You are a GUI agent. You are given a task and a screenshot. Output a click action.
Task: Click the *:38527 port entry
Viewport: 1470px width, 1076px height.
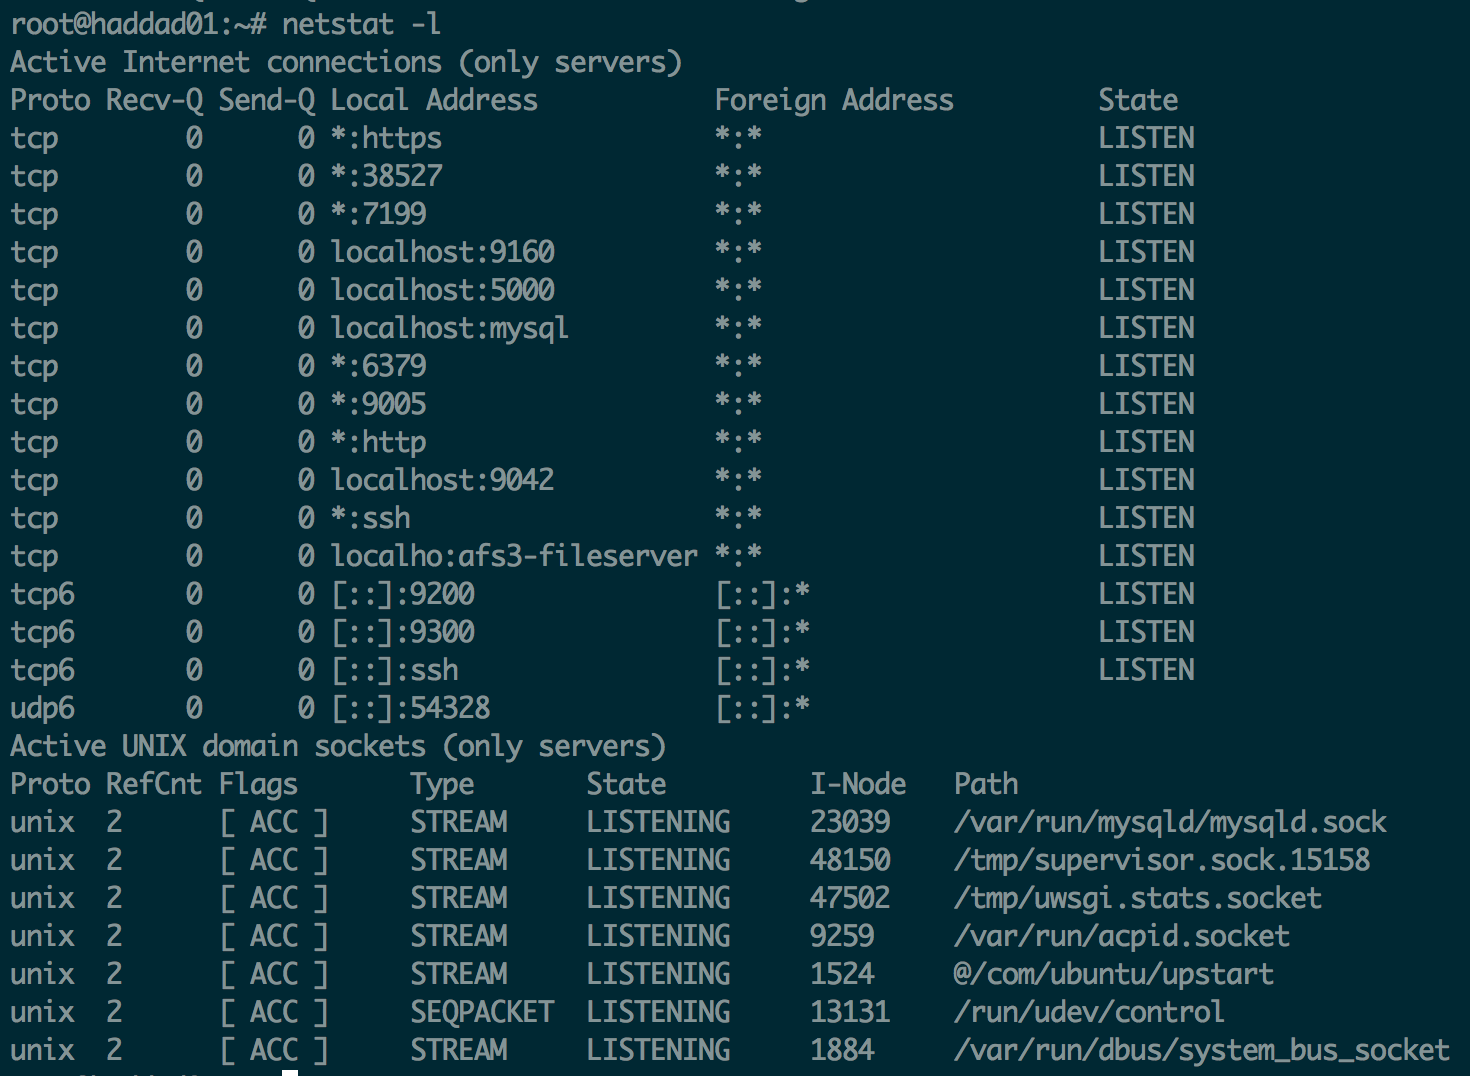(x=386, y=176)
